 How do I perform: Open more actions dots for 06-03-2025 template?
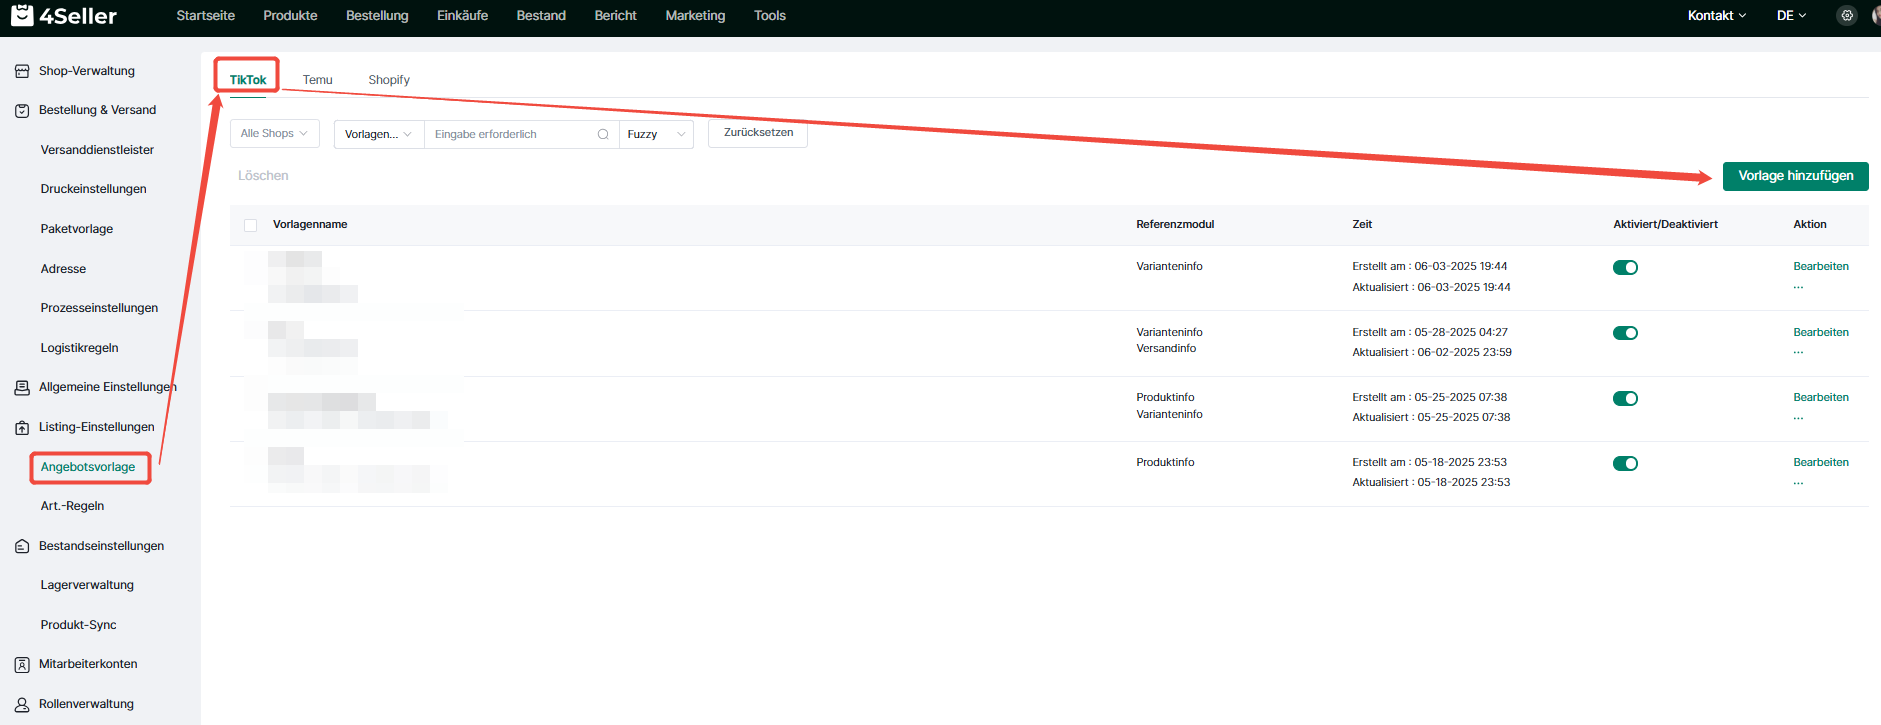click(1798, 287)
